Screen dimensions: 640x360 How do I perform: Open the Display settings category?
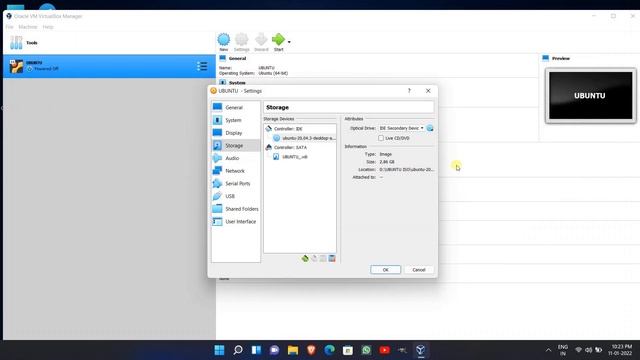pos(236,133)
